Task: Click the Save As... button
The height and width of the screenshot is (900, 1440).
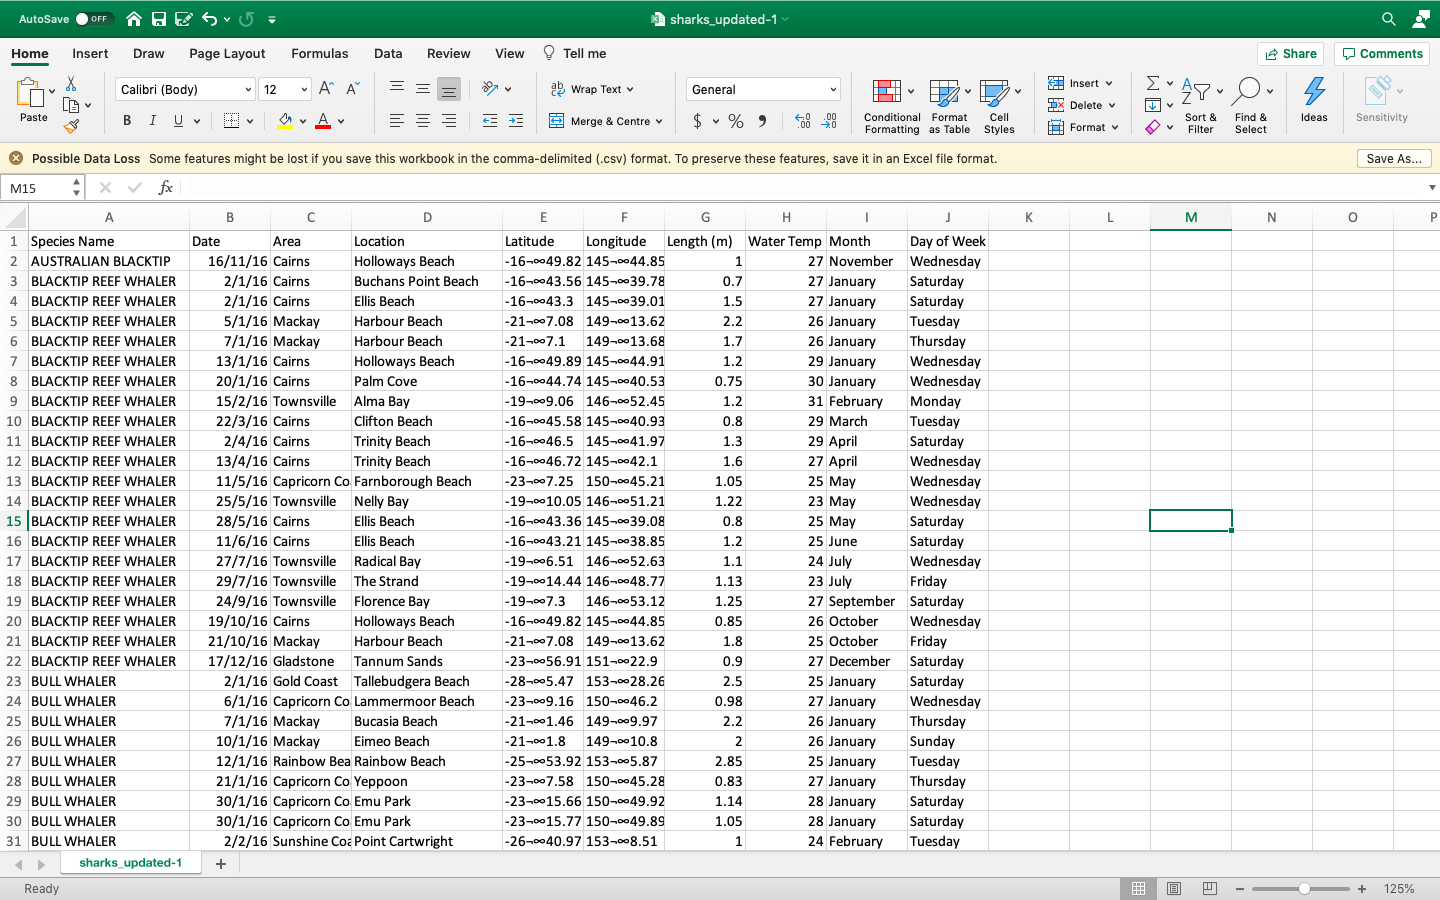Action: click(1394, 158)
